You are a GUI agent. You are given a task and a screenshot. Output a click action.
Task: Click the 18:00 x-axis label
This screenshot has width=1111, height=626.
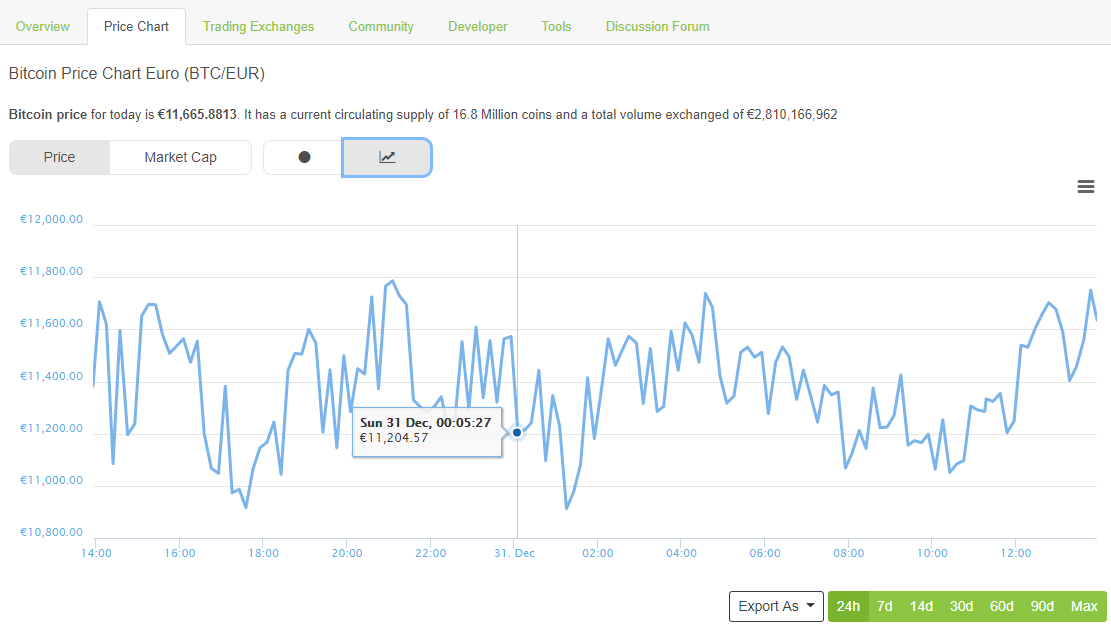264,553
